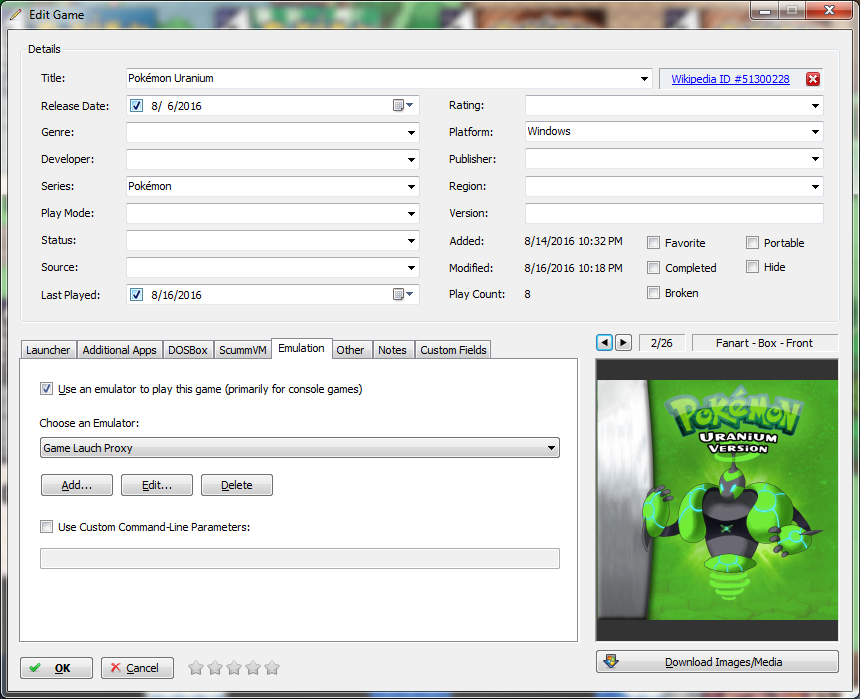Open the Play Mode dropdown
The image size is (860, 699).
click(411, 213)
